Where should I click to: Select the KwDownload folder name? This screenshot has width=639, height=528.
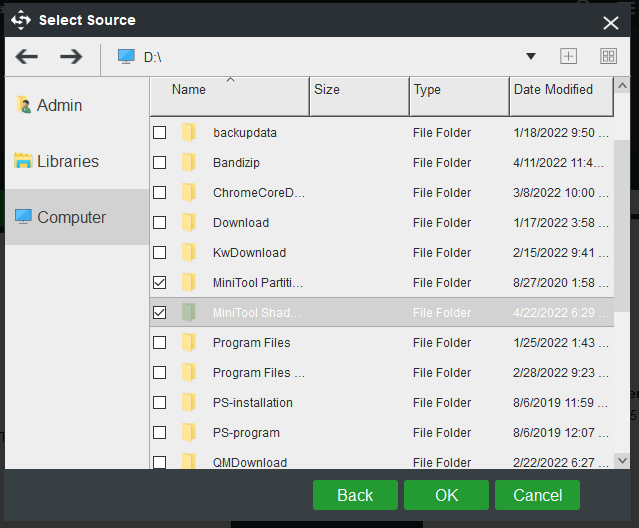(249, 253)
